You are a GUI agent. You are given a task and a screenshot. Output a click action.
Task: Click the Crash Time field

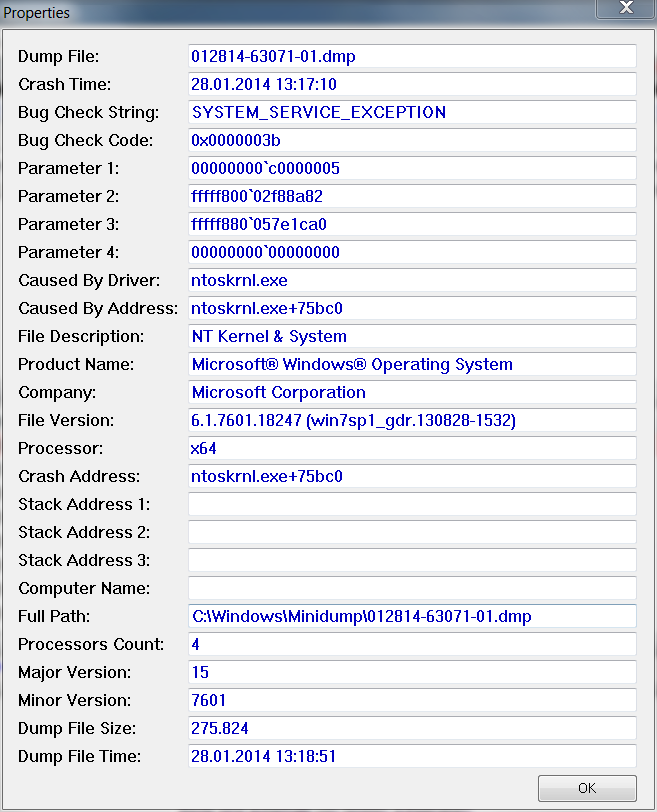(x=412, y=84)
